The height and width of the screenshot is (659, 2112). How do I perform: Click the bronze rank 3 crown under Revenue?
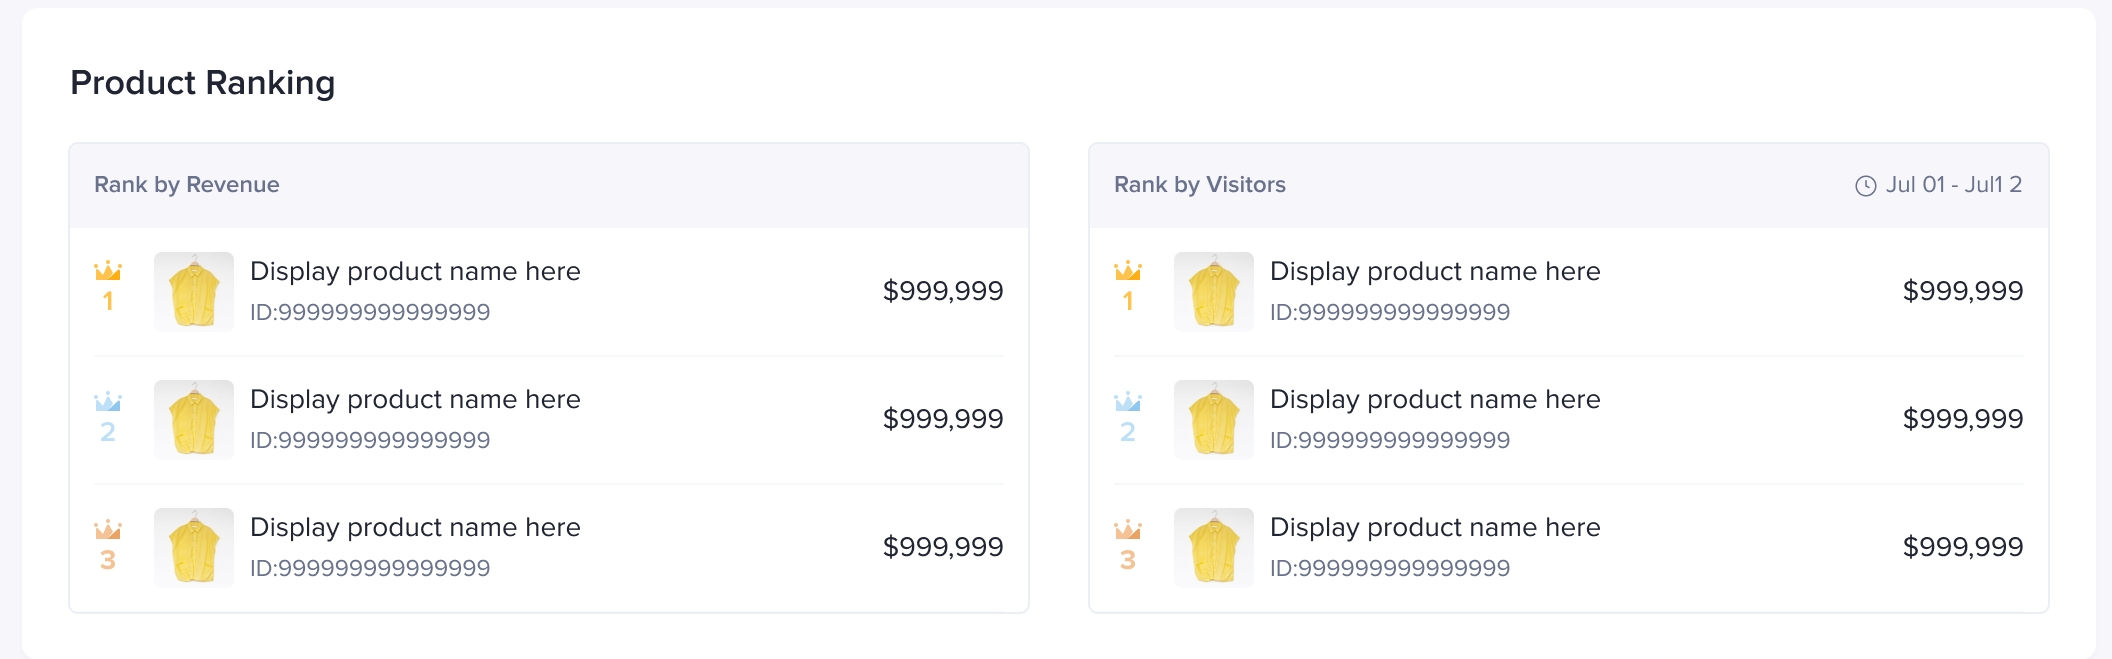click(x=108, y=530)
